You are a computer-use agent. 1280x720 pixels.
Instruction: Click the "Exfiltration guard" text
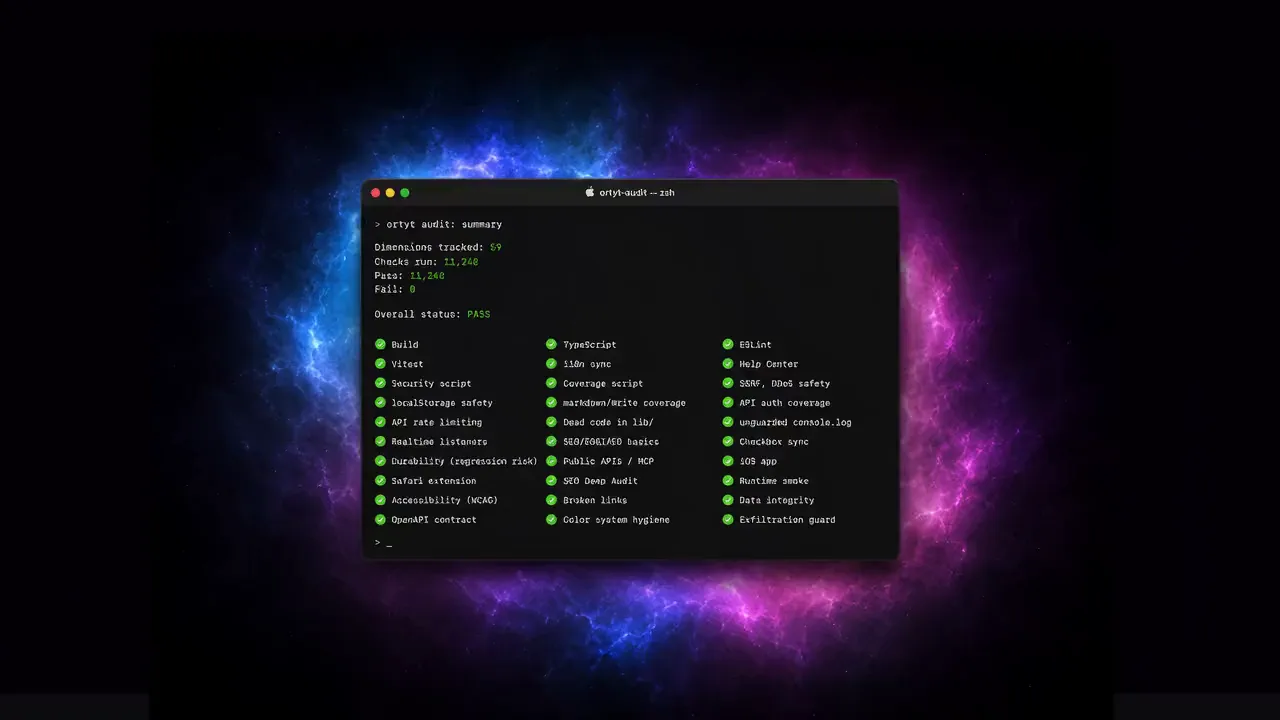tap(787, 520)
